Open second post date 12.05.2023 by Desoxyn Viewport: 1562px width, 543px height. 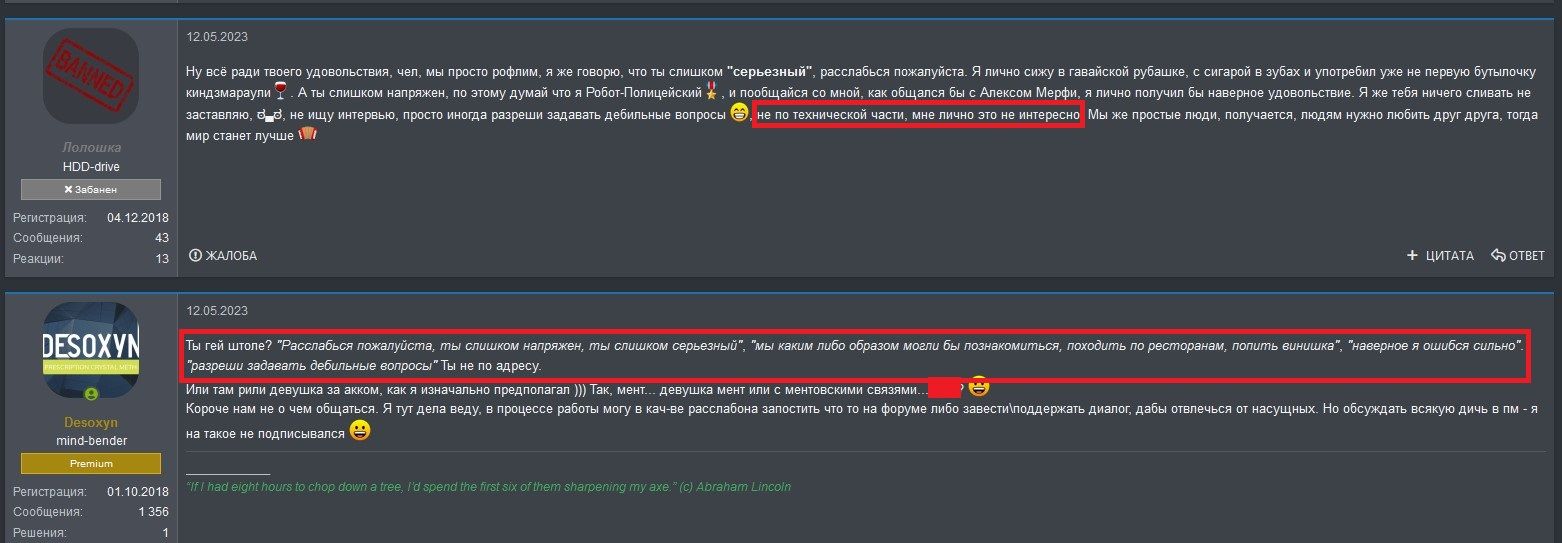pos(217,310)
